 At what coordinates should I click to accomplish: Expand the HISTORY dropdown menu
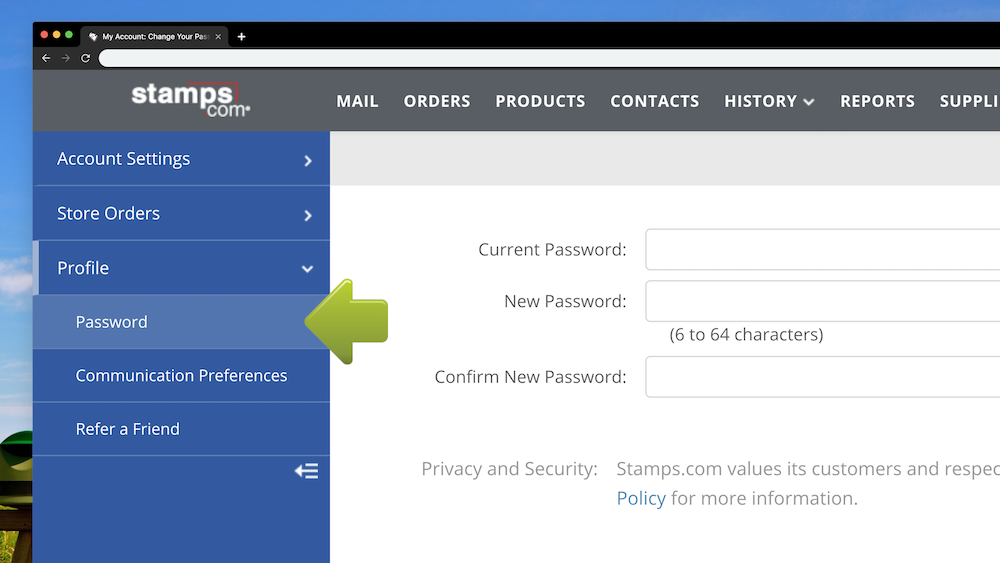pos(769,101)
